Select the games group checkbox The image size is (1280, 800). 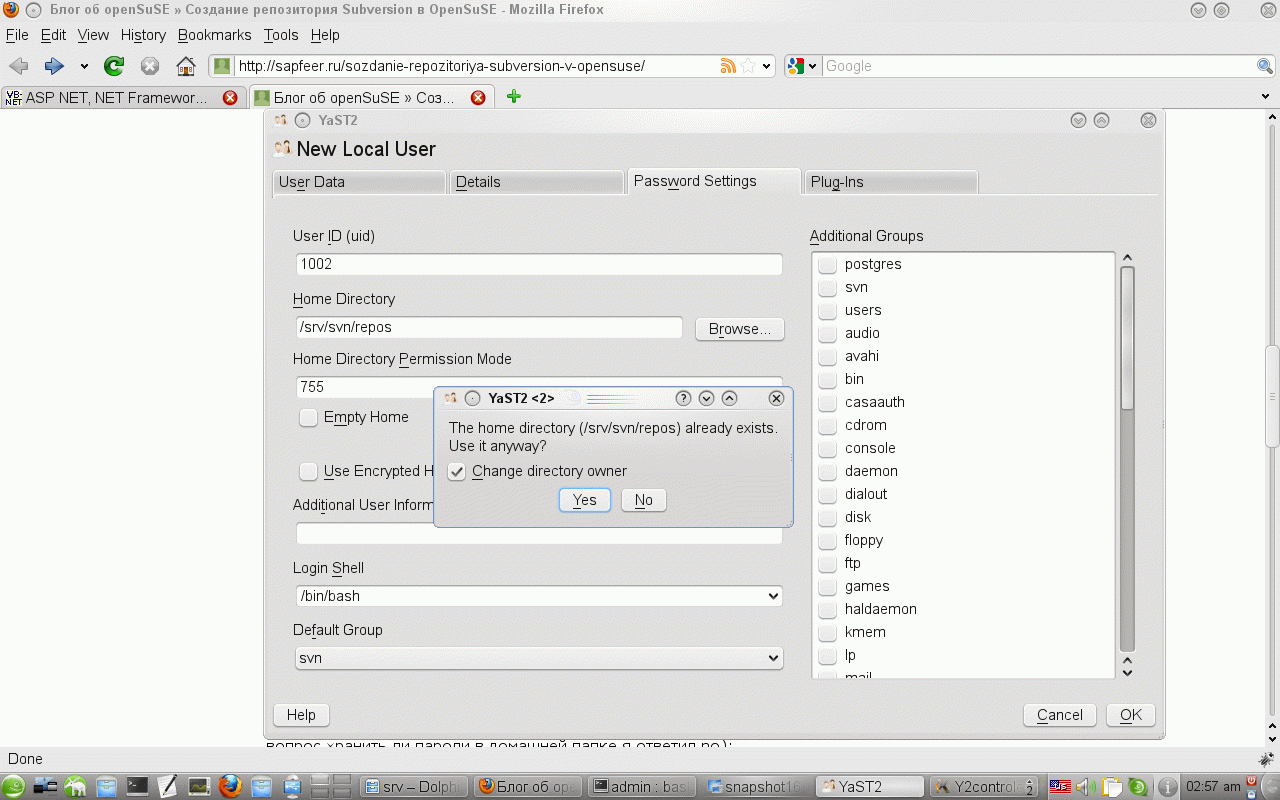[827, 587]
